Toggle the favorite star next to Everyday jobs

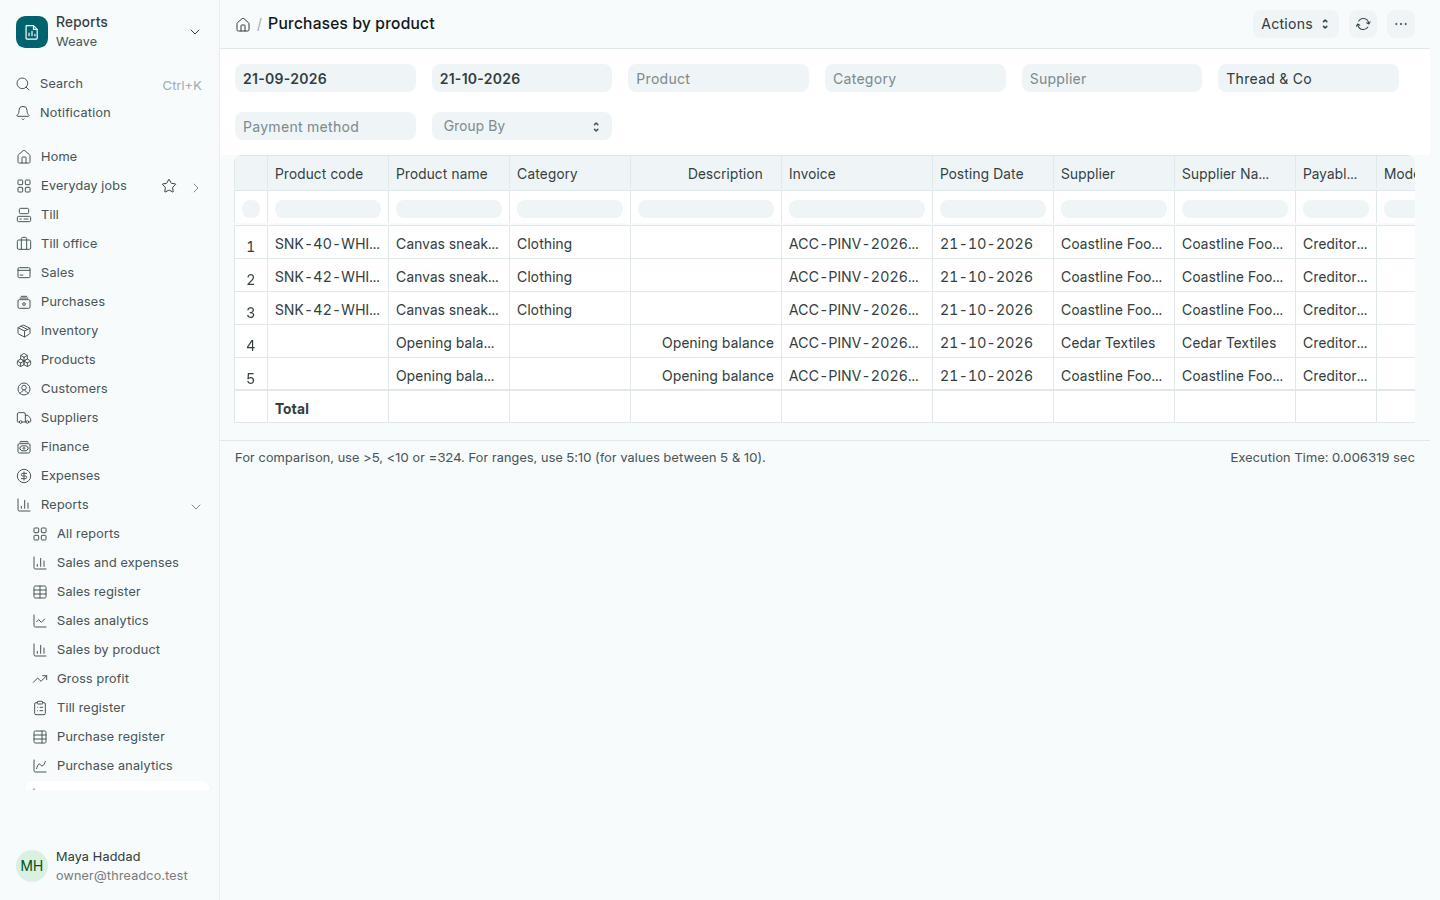click(x=169, y=186)
